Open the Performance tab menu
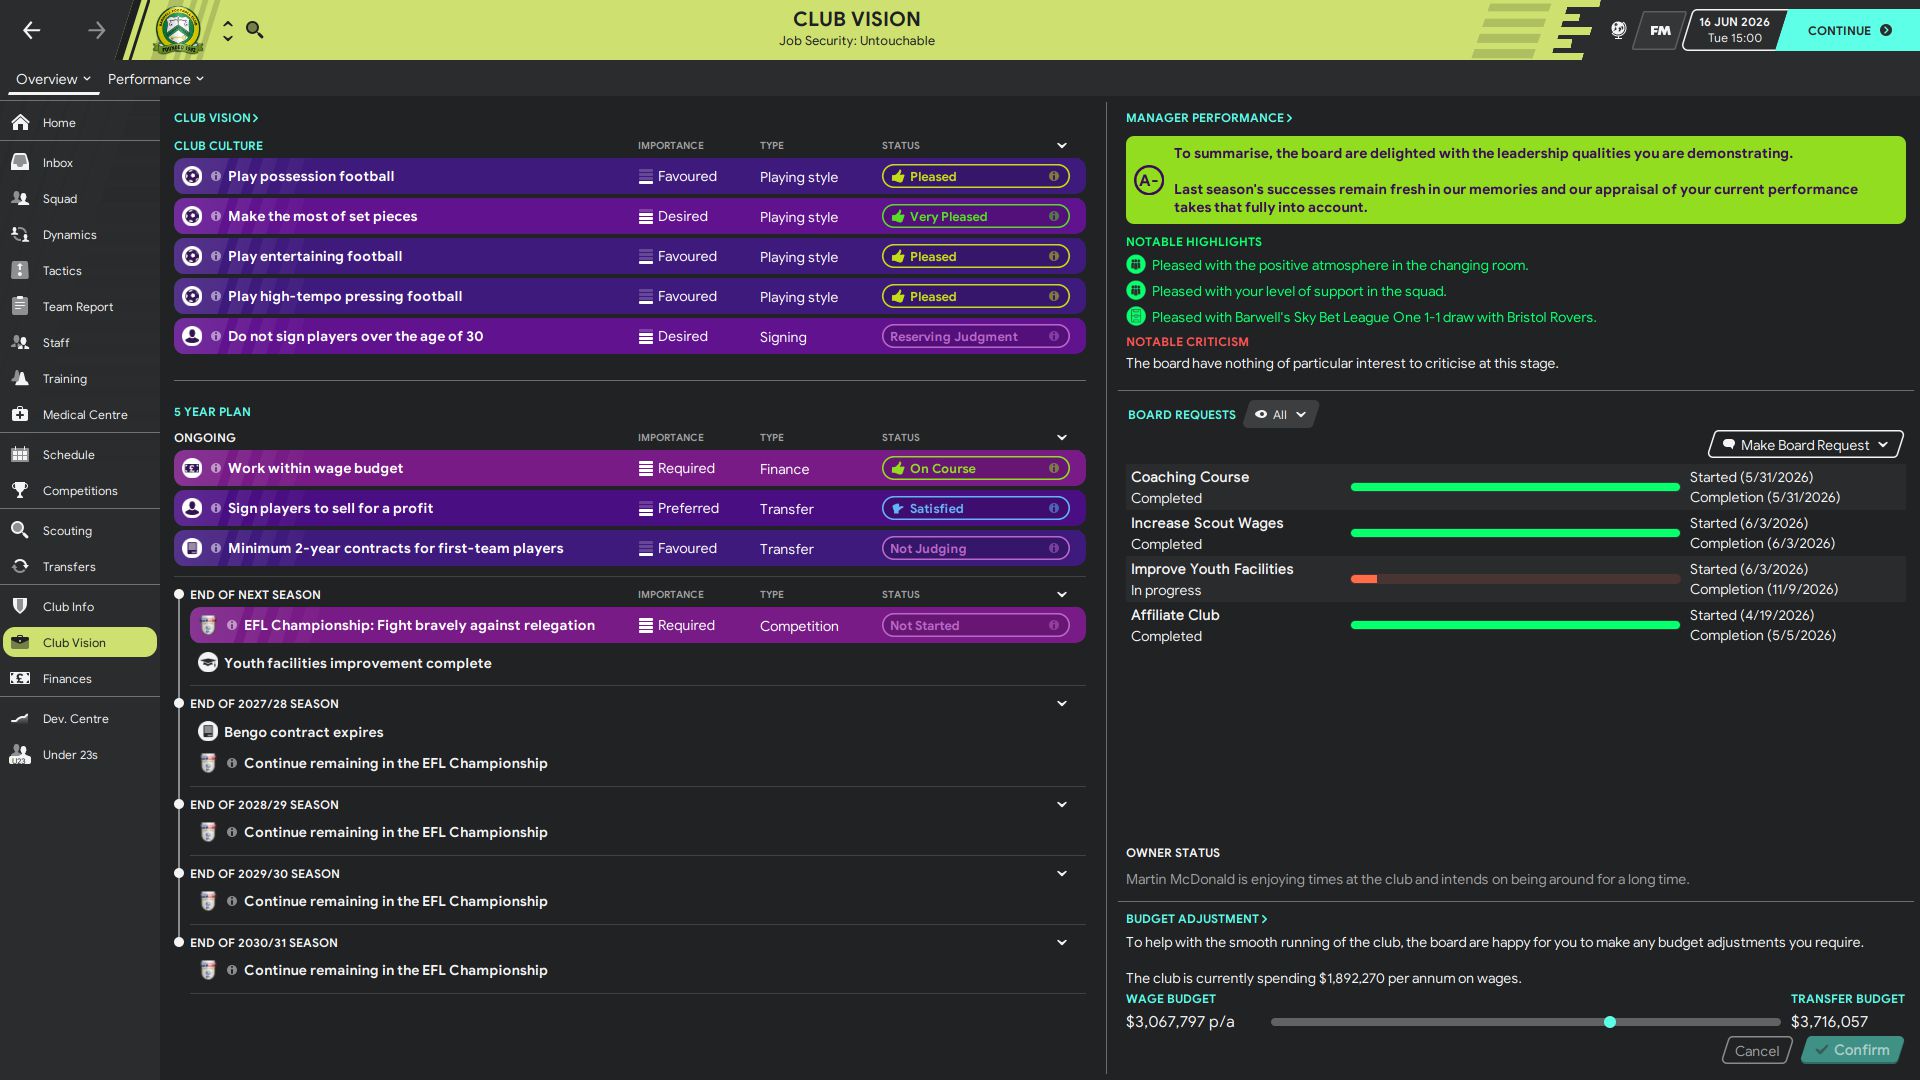The image size is (1920, 1080). click(x=155, y=79)
